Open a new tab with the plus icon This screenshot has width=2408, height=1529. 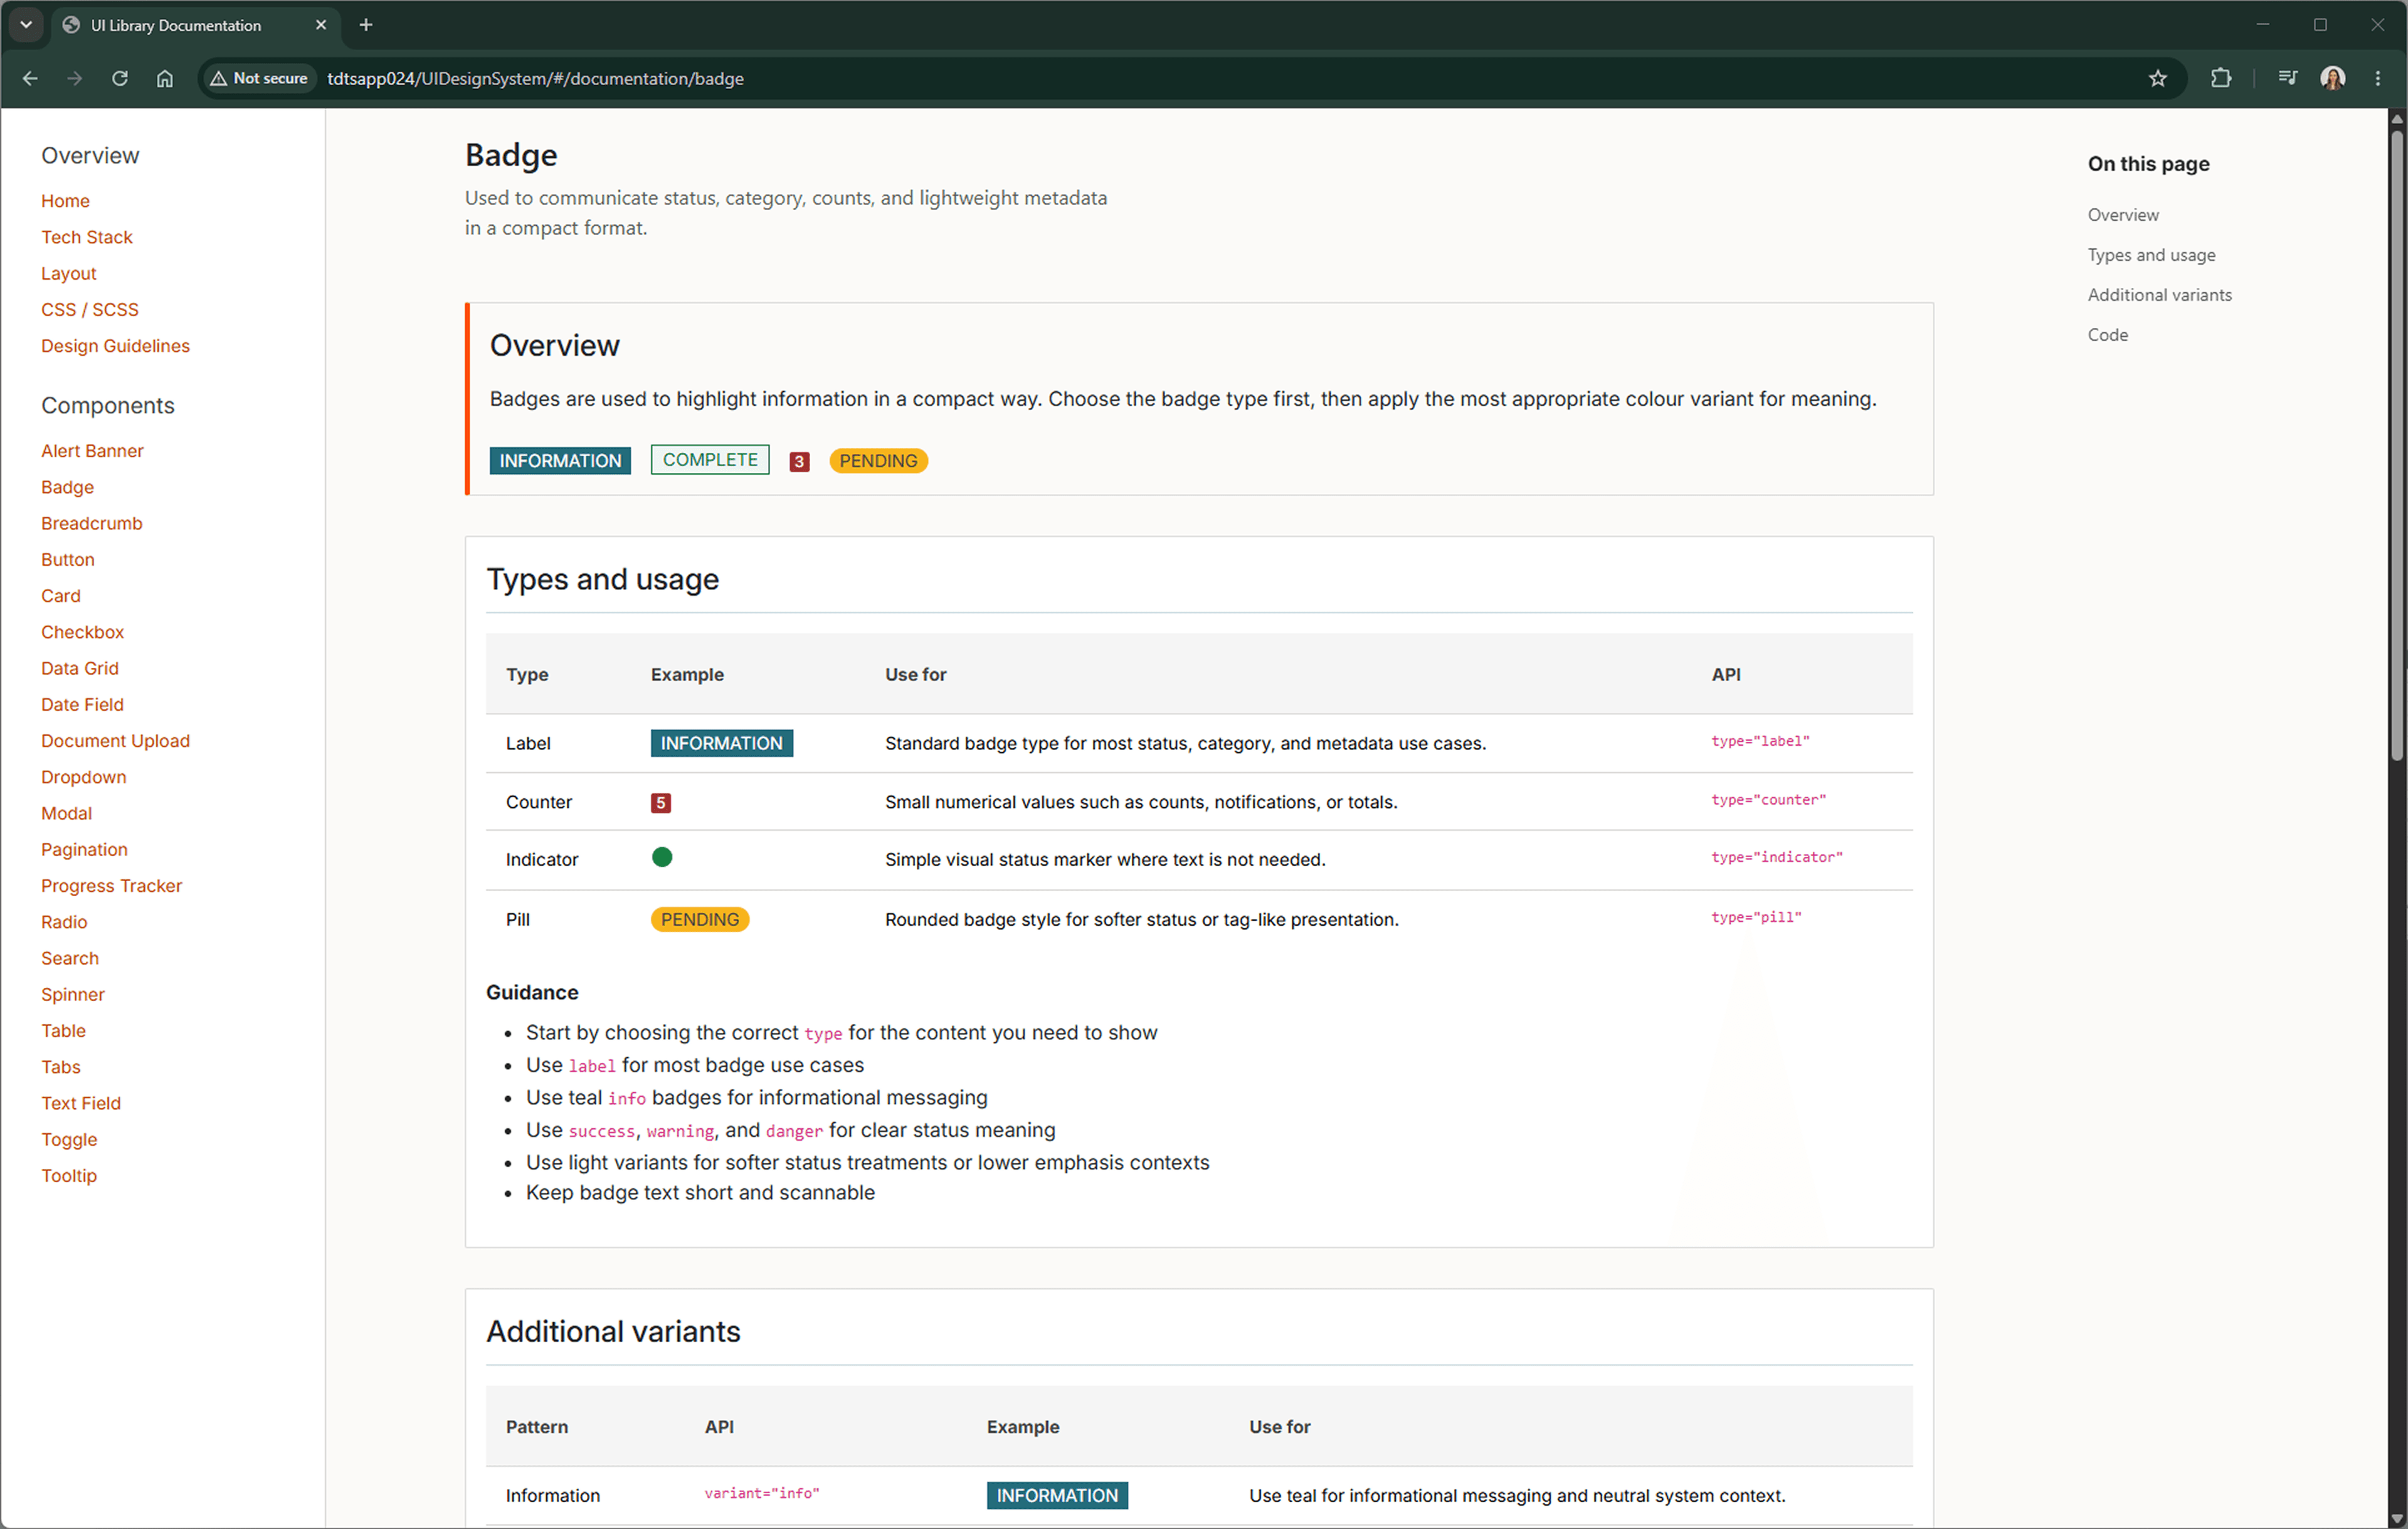tap(366, 25)
